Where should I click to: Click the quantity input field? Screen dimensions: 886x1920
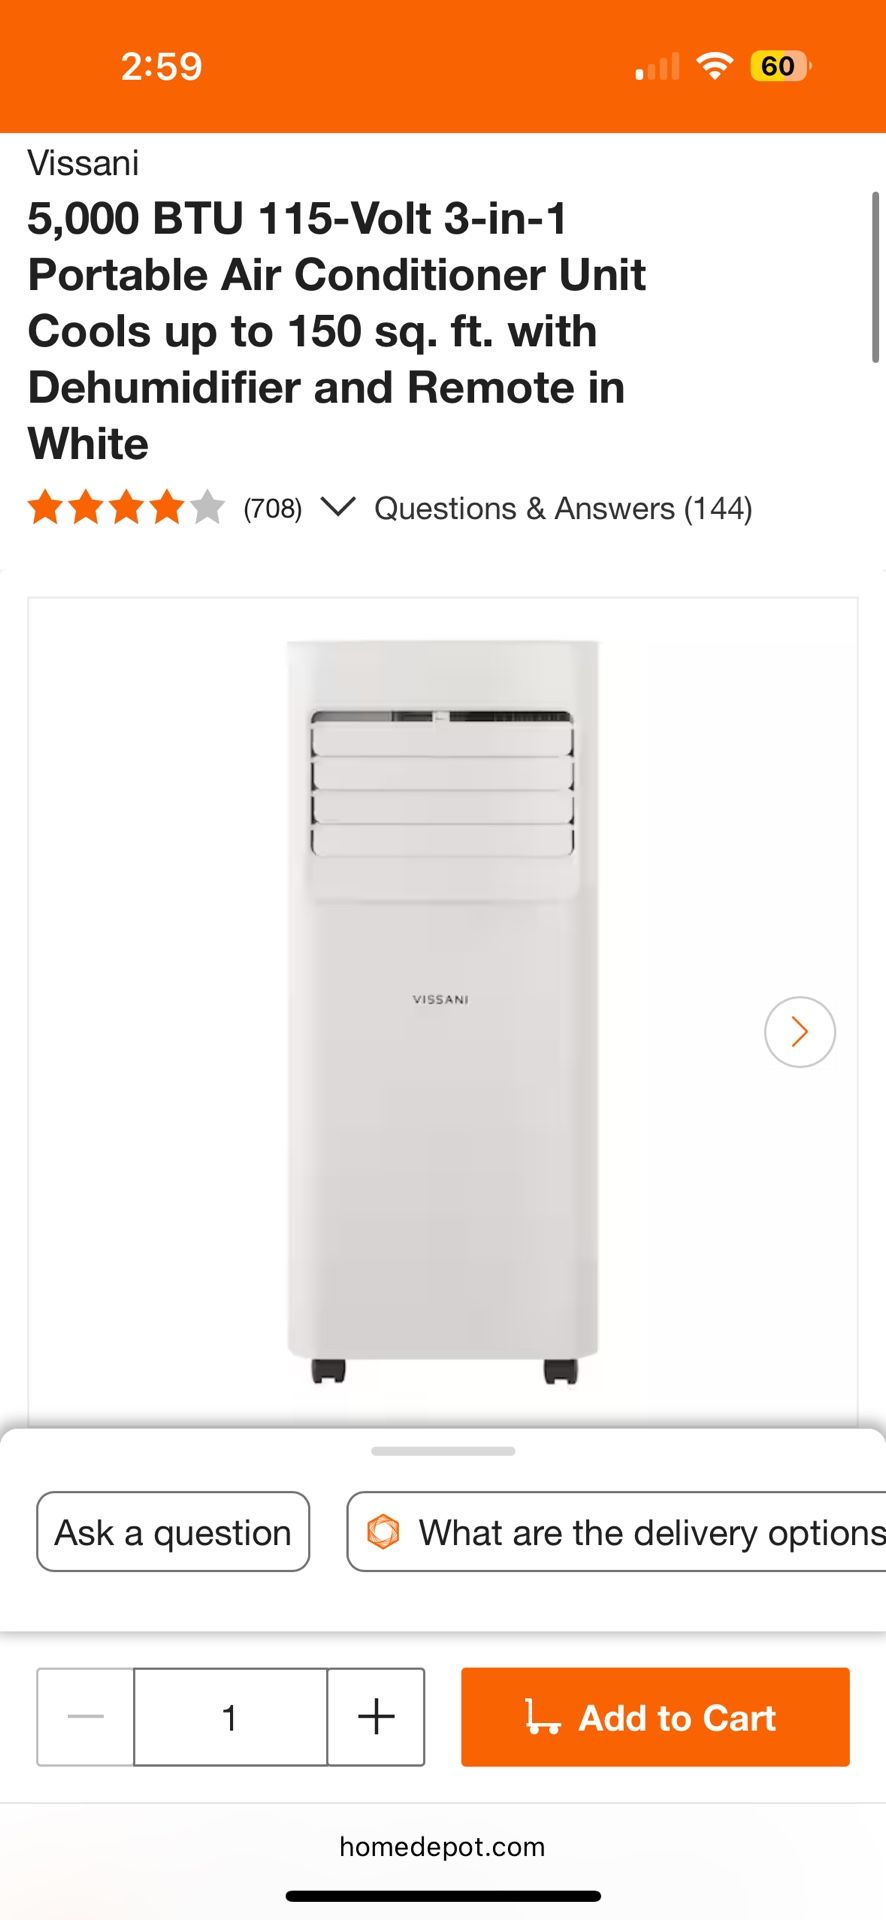coord(230,1717)
